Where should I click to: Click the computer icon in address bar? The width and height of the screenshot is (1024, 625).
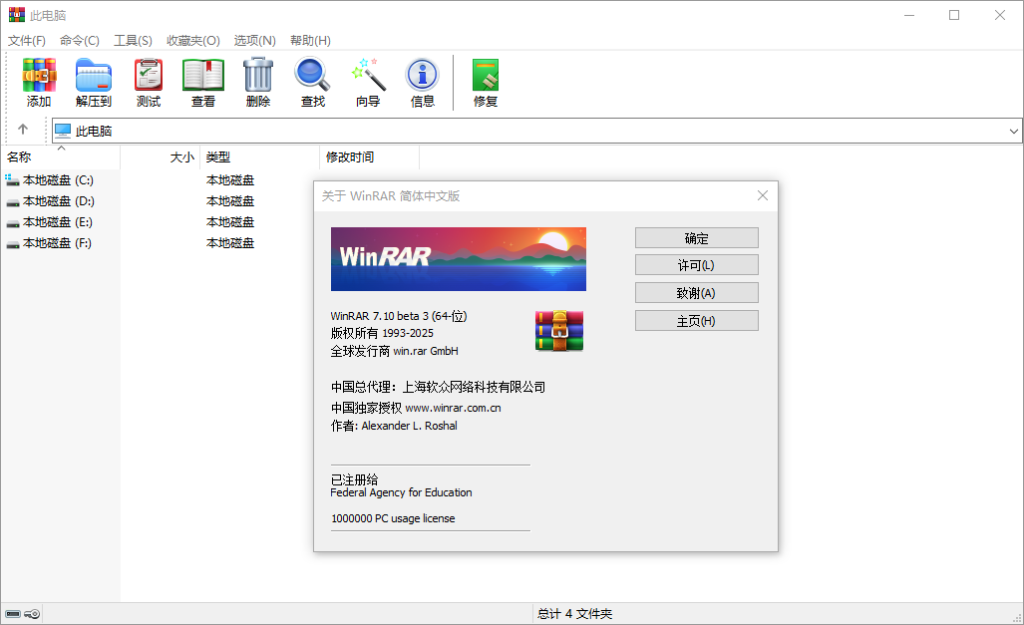tap(63, 131)
